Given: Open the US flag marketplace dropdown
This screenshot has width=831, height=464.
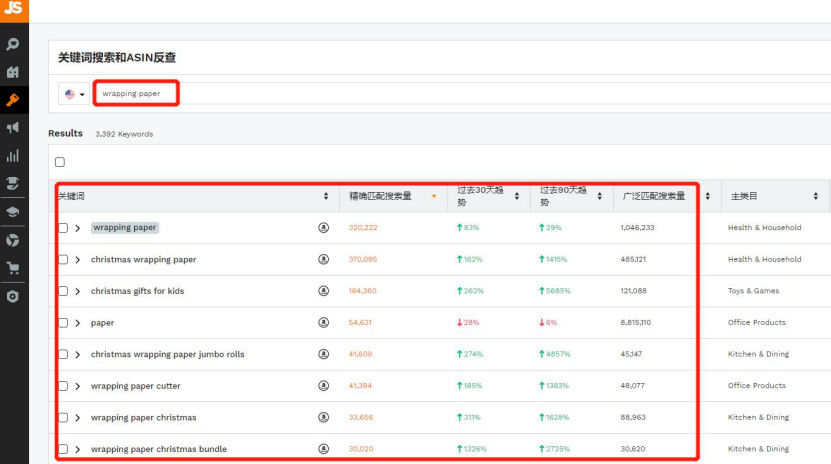Looking at the screenshot, I should [75, 94].
